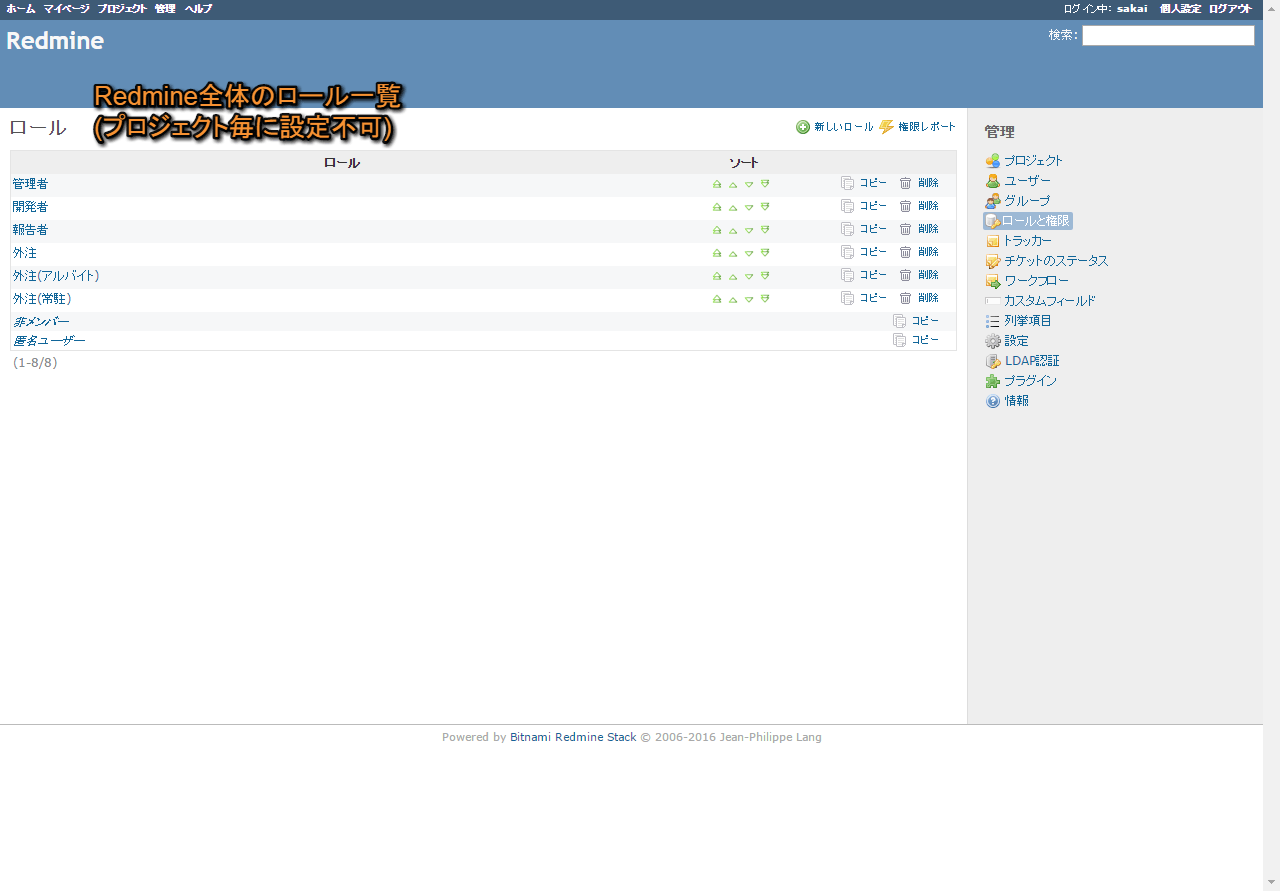Click ログアウト to sign out
This screenshot has width=1280, height=891.
click(1230, 8)
